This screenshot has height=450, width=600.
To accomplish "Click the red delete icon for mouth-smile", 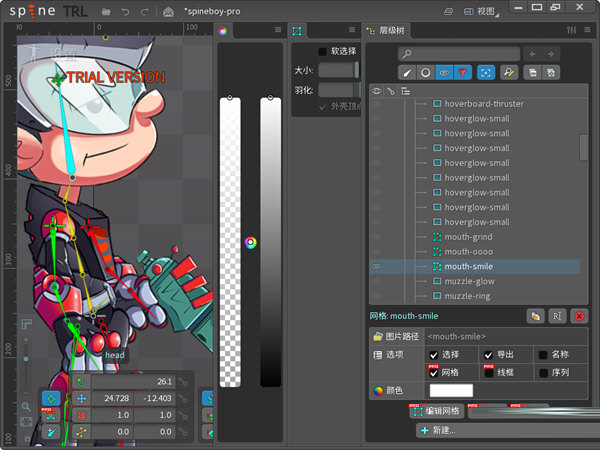I will [578, 316].
